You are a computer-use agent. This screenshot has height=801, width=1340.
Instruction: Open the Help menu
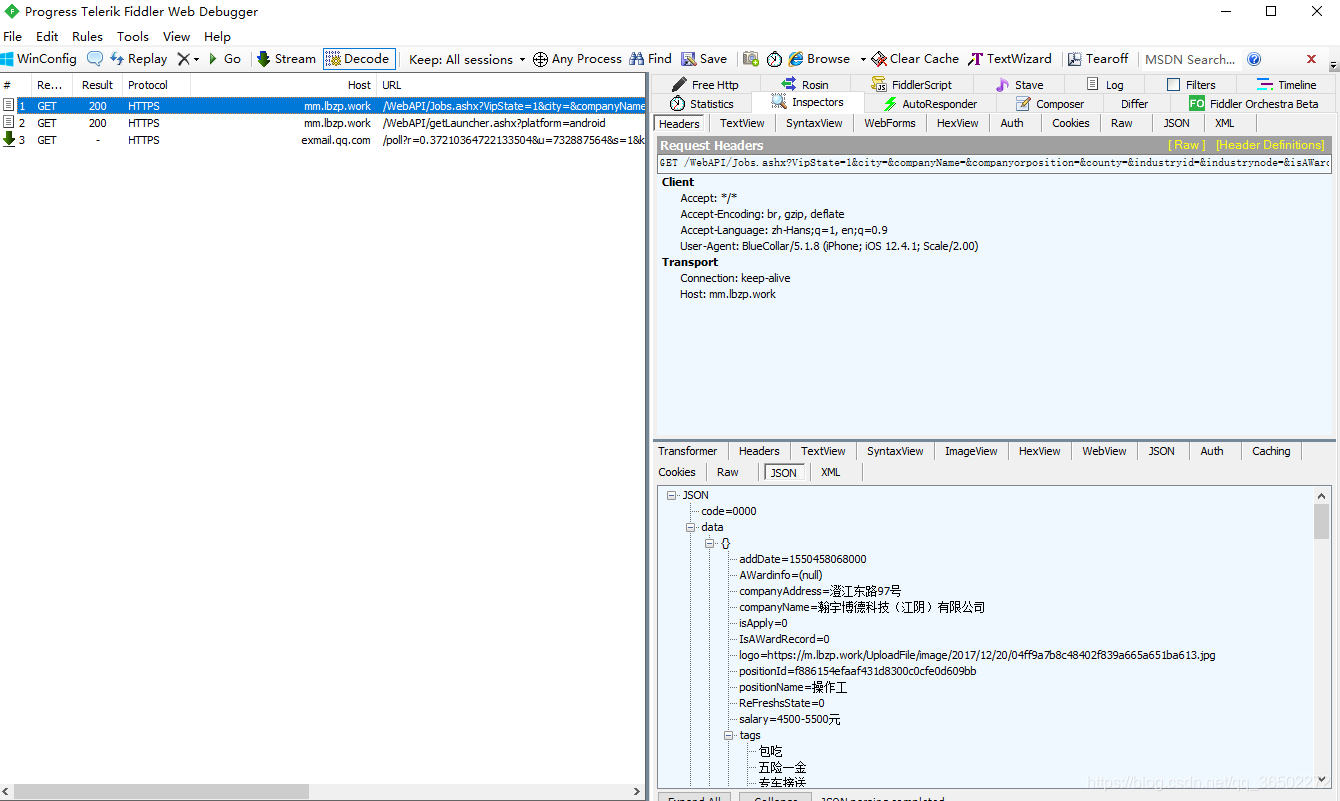[217, 36]
